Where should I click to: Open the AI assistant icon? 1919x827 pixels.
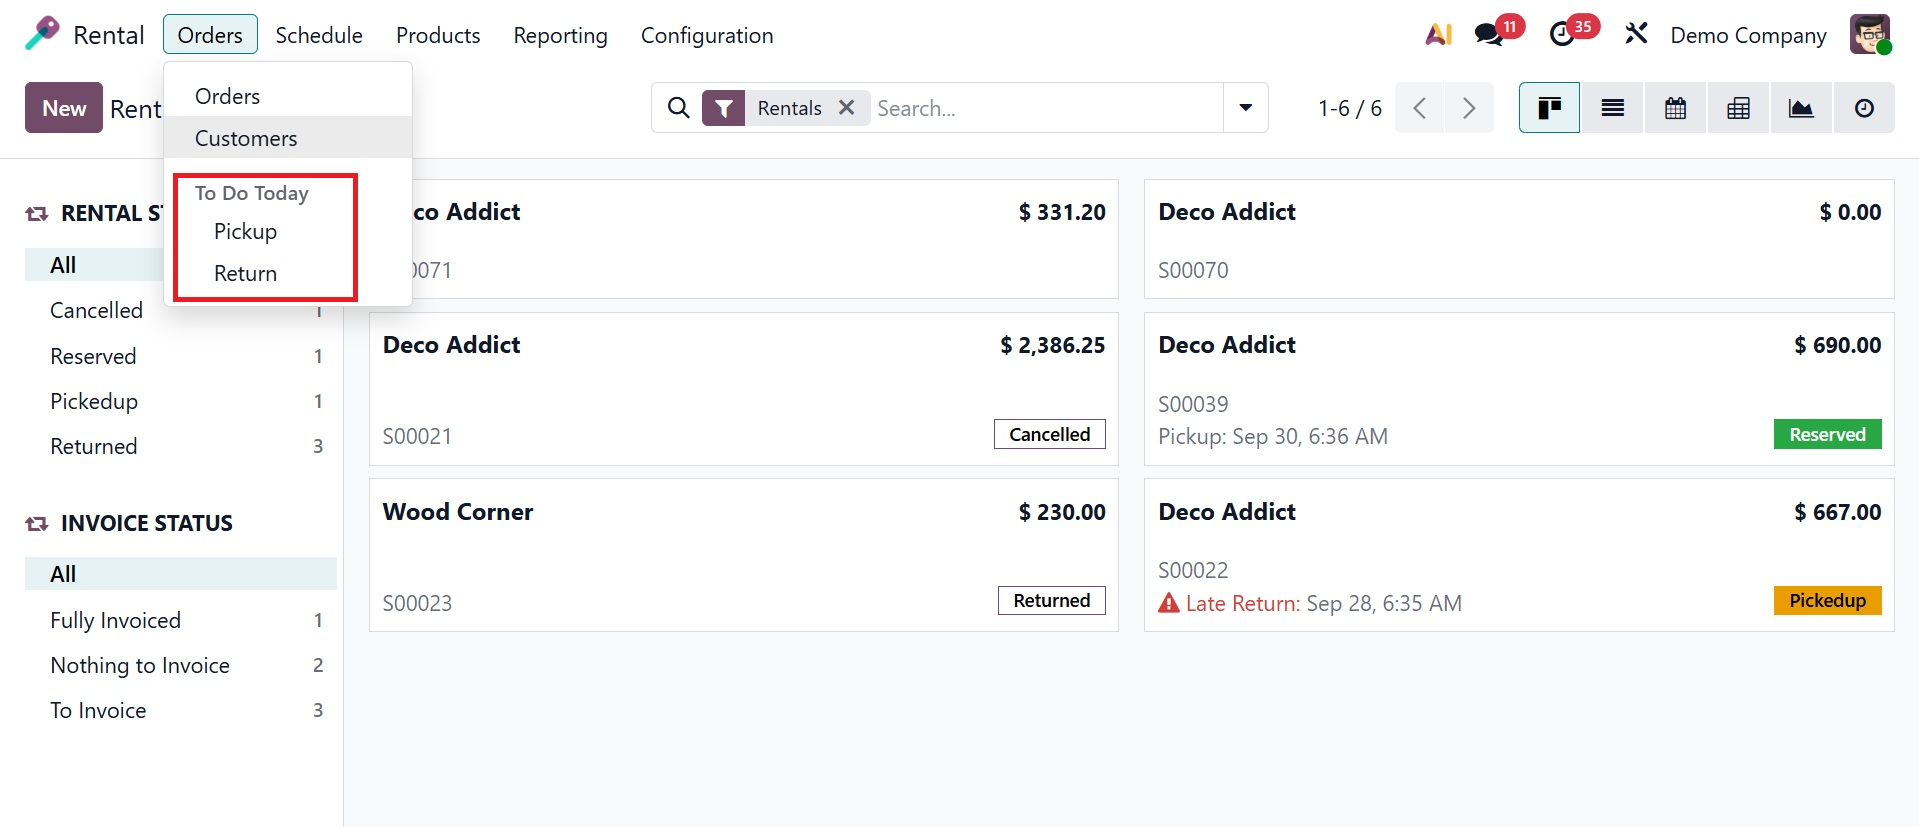tap(1438, 35)
